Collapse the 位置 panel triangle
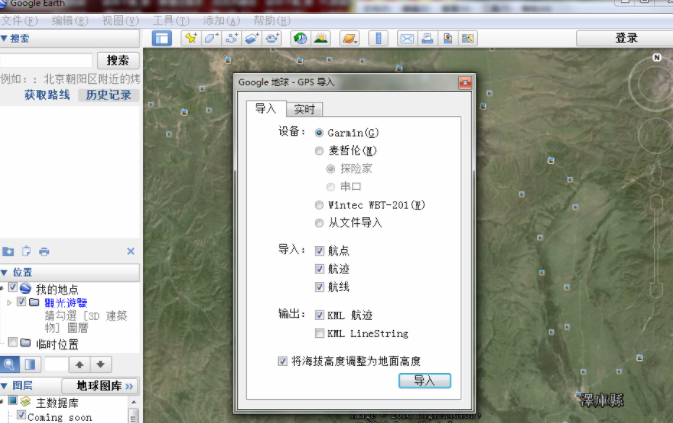The width and height of the screenshot is (673, 423). pyautogui.click(x=4, y=273)
